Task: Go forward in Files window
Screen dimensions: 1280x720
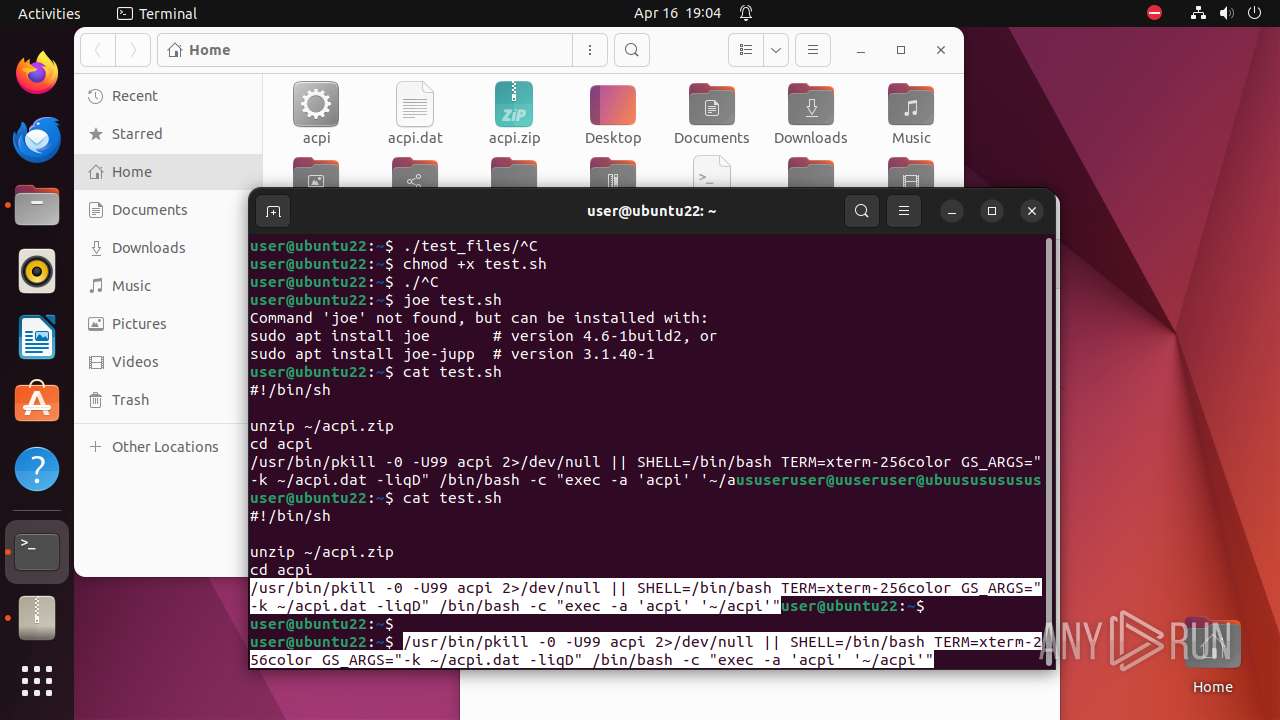Action: (x=132, y=50)
